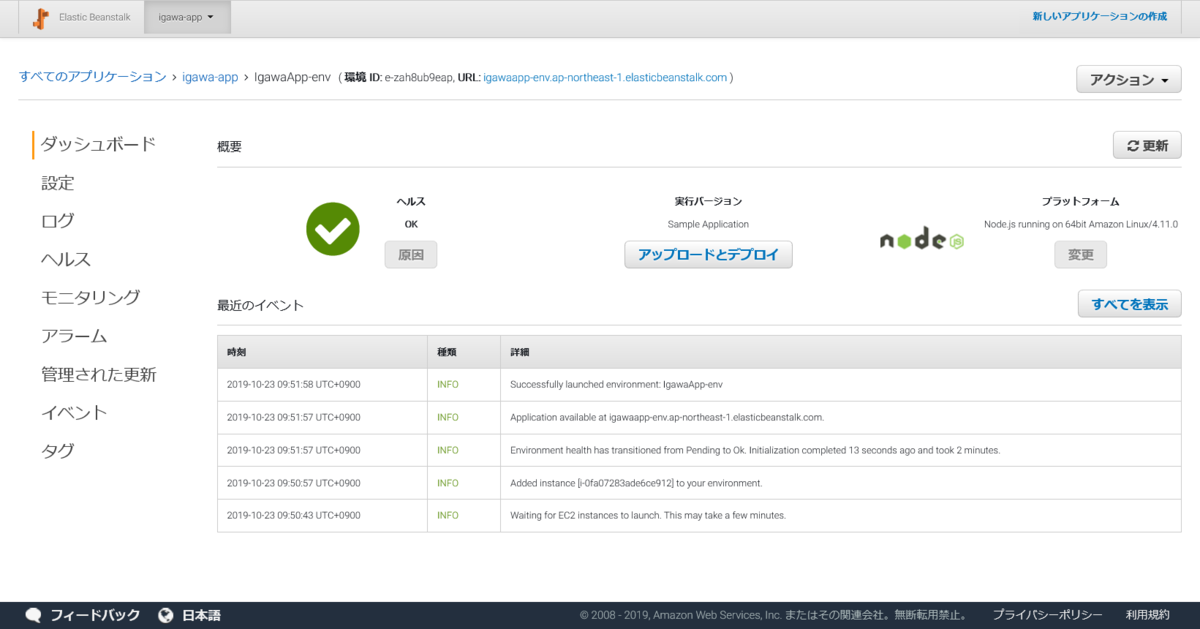Click the 概要 section heading
The width and height of the screenshot is (1200, 629).
(229, 146)
